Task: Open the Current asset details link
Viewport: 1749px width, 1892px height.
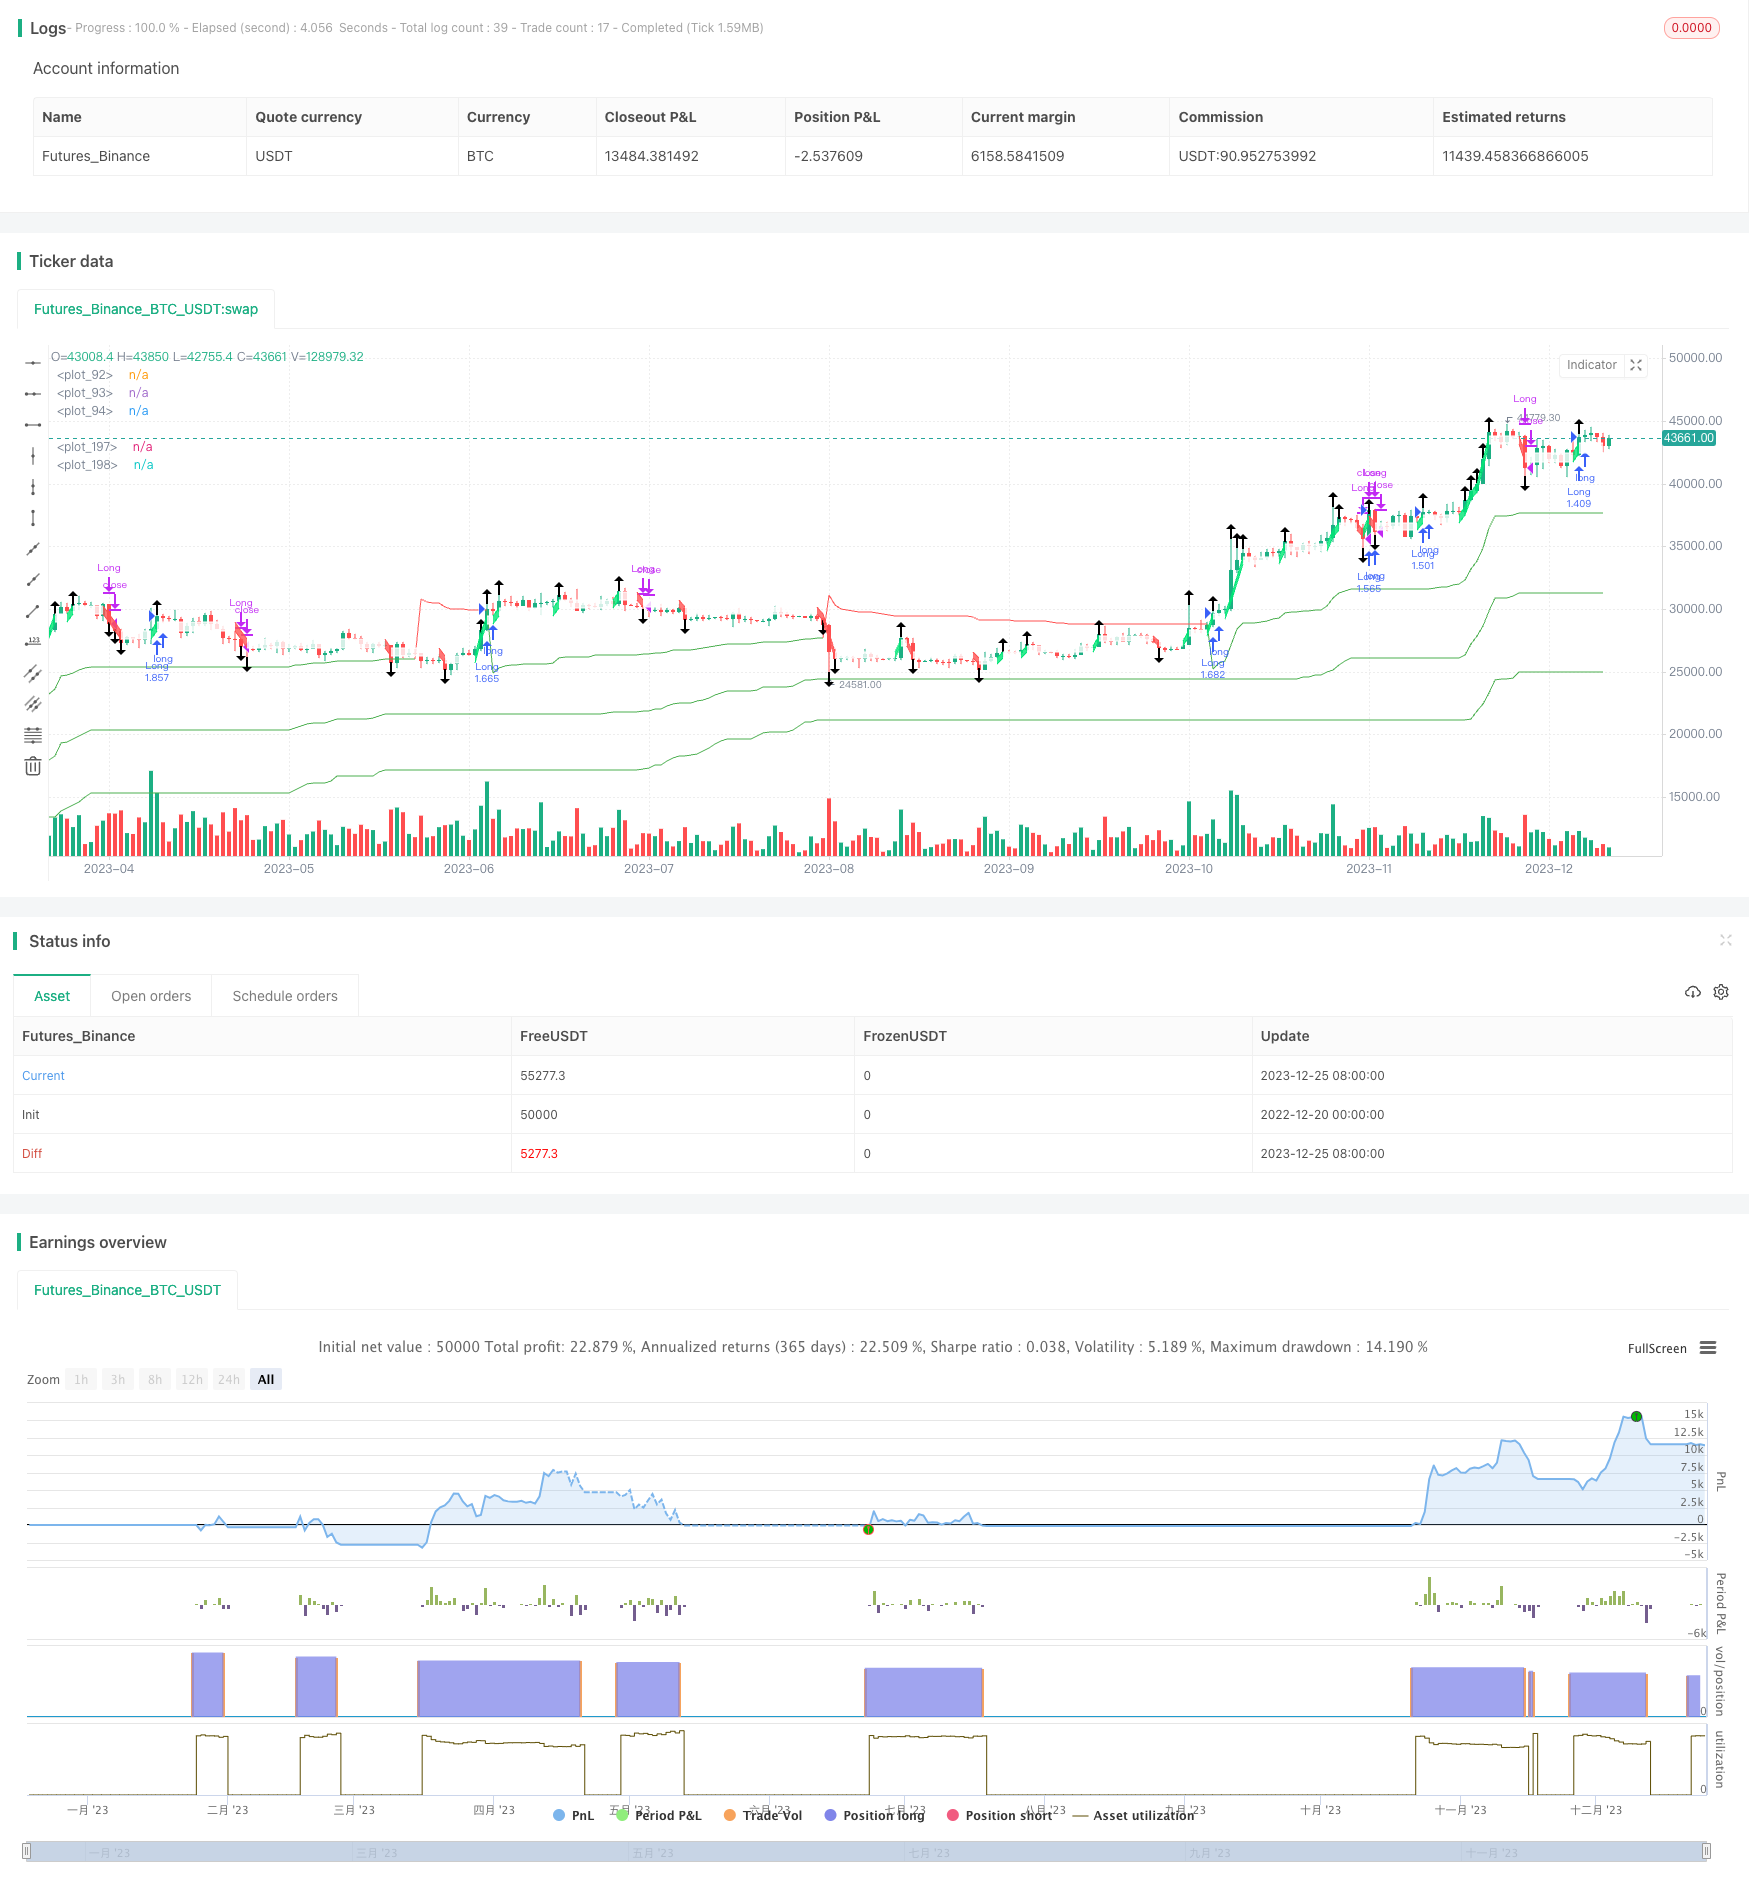Action: click(x=42, y=1075)
